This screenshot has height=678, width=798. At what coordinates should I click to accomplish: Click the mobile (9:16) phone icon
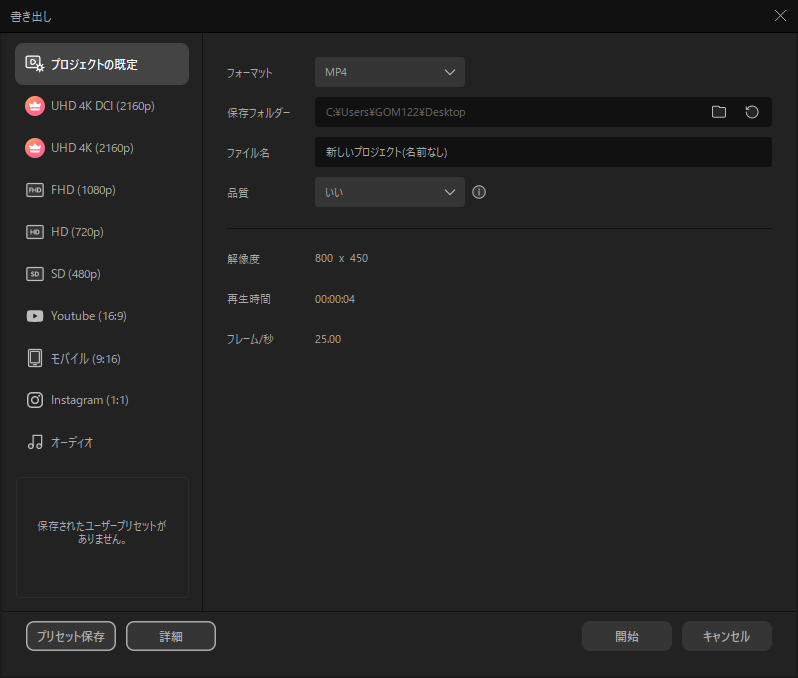(x=35, y=358)
